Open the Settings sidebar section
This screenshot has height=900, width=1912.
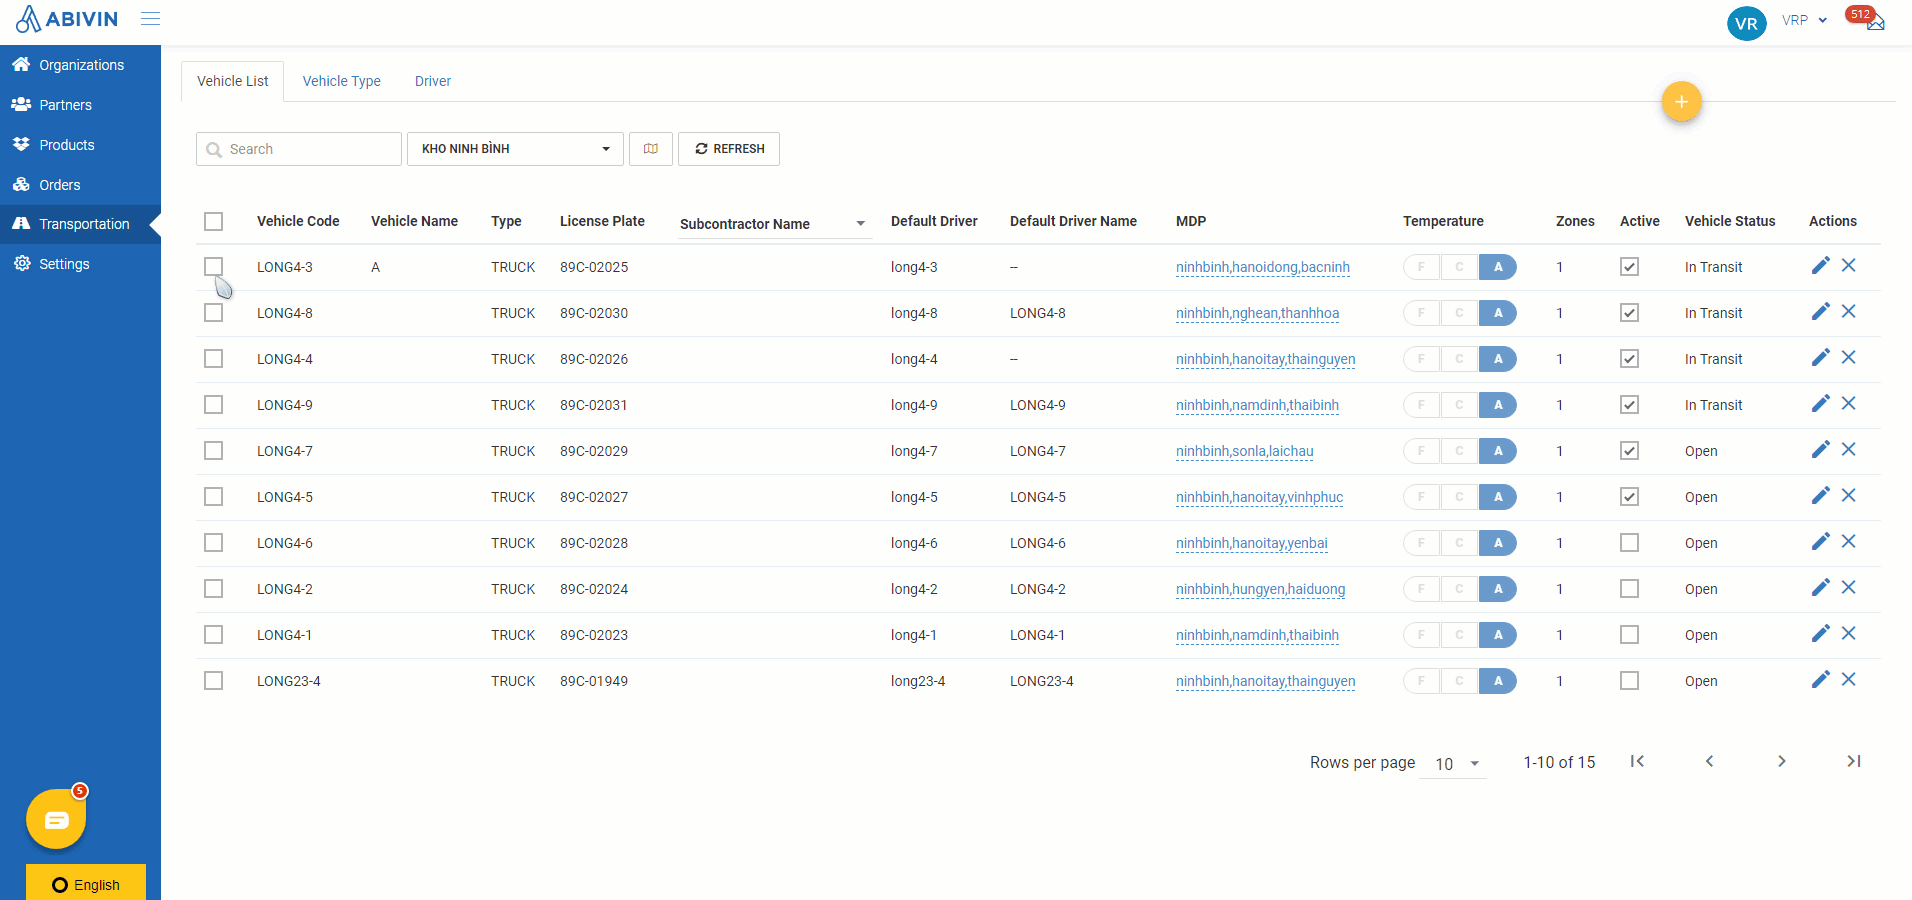(80, 264)
